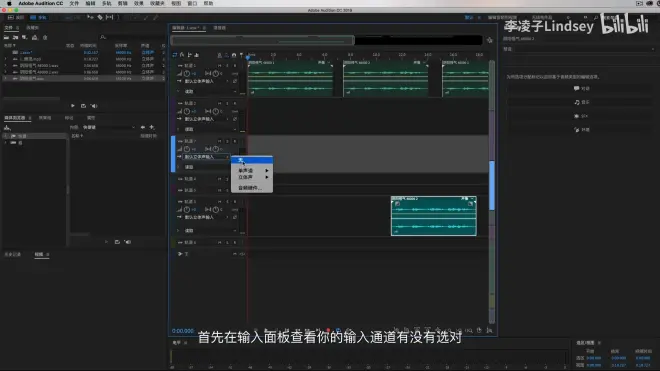This screenshot has height=371, width=660.
Task: Solo track 2 with its S button
Action: click(x=227, y=103)
